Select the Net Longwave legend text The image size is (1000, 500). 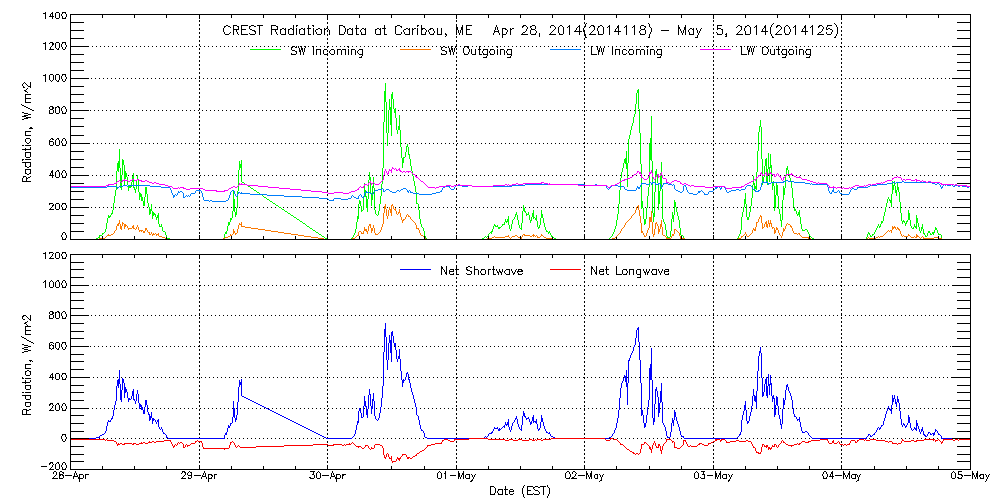(634, 271)
